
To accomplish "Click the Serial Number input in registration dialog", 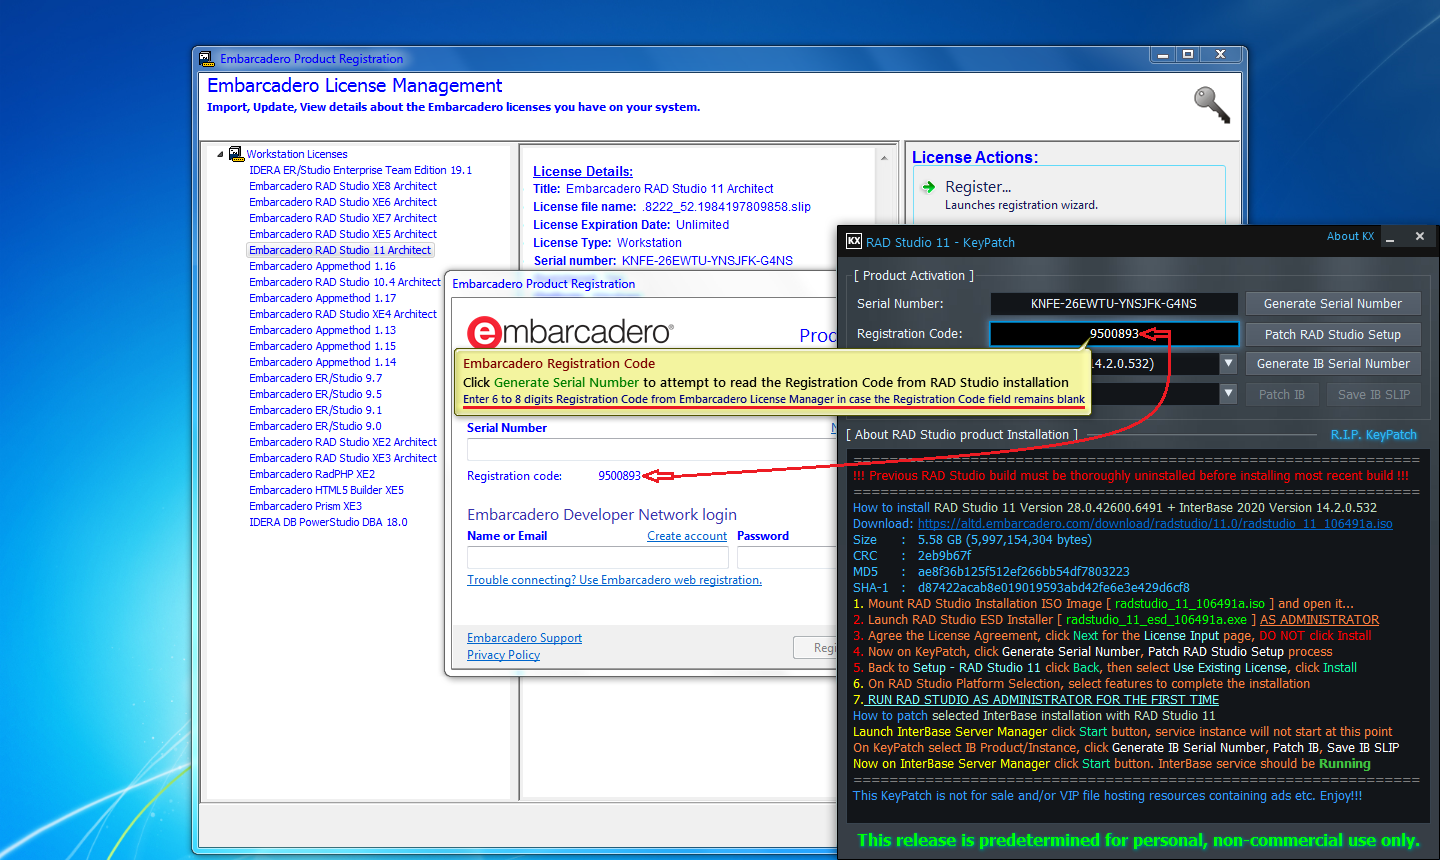I will (x=650, y=450).
